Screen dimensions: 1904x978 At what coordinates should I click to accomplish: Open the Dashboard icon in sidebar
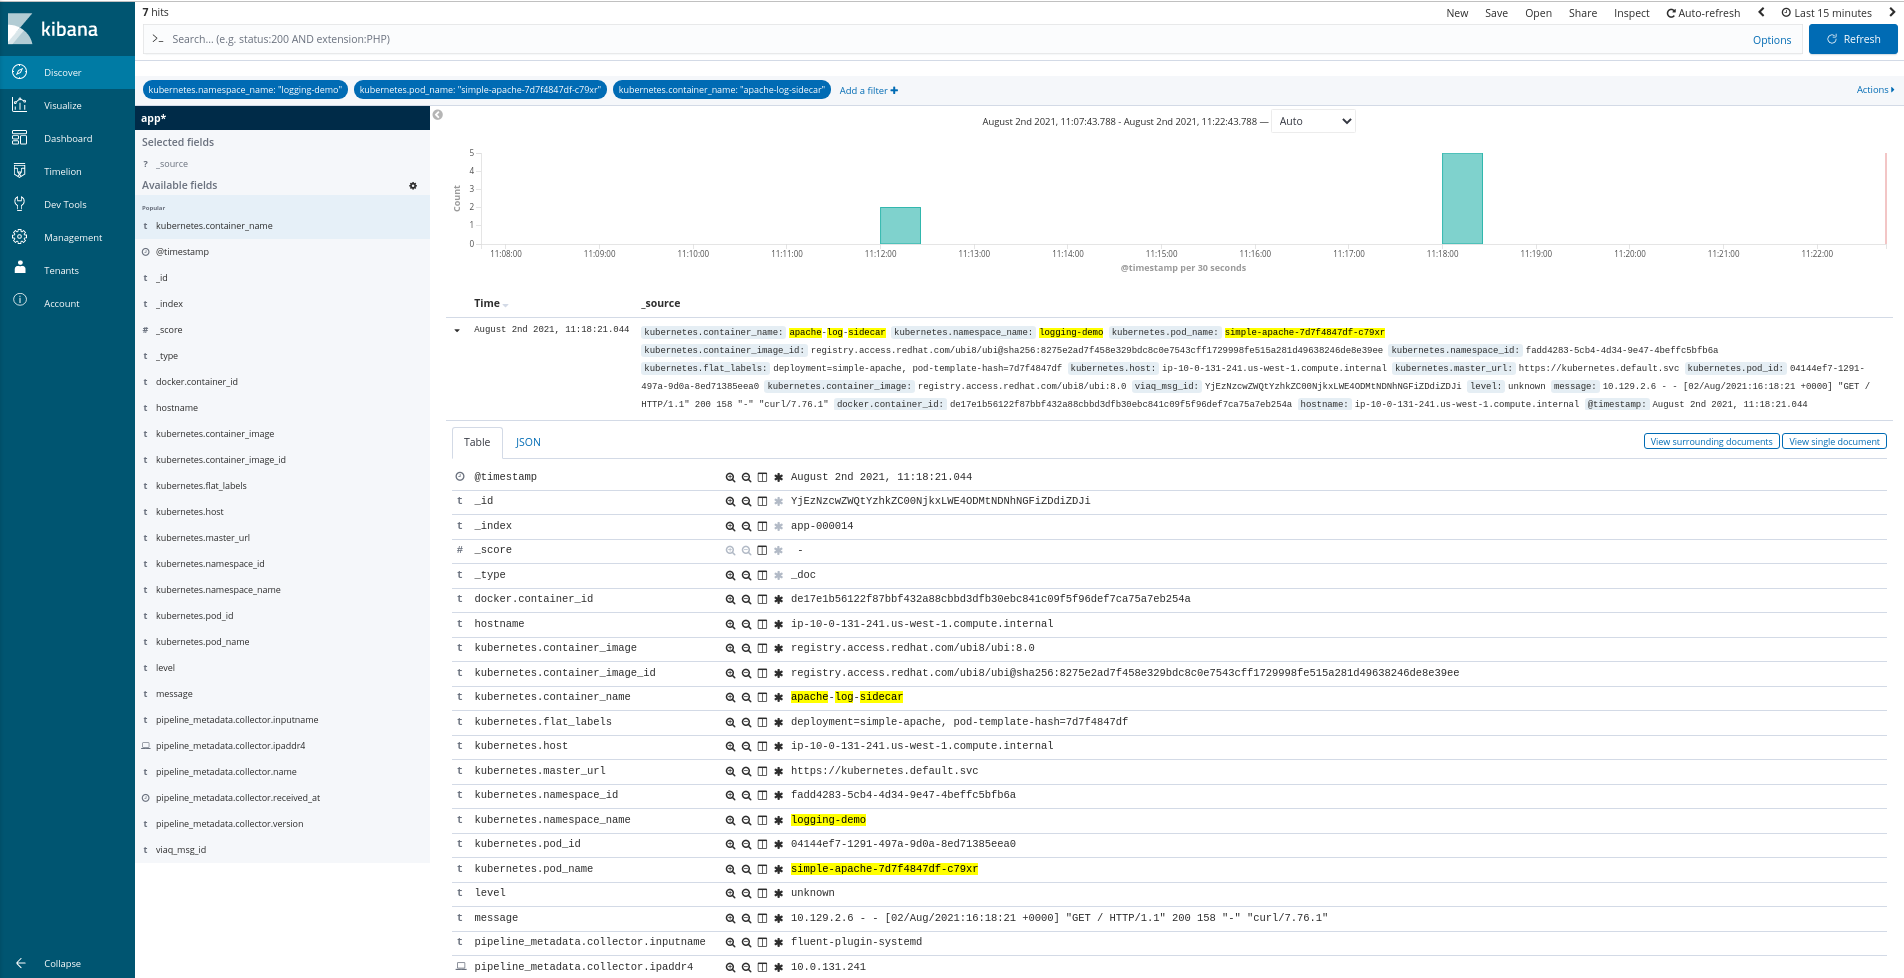pos(19,138)
